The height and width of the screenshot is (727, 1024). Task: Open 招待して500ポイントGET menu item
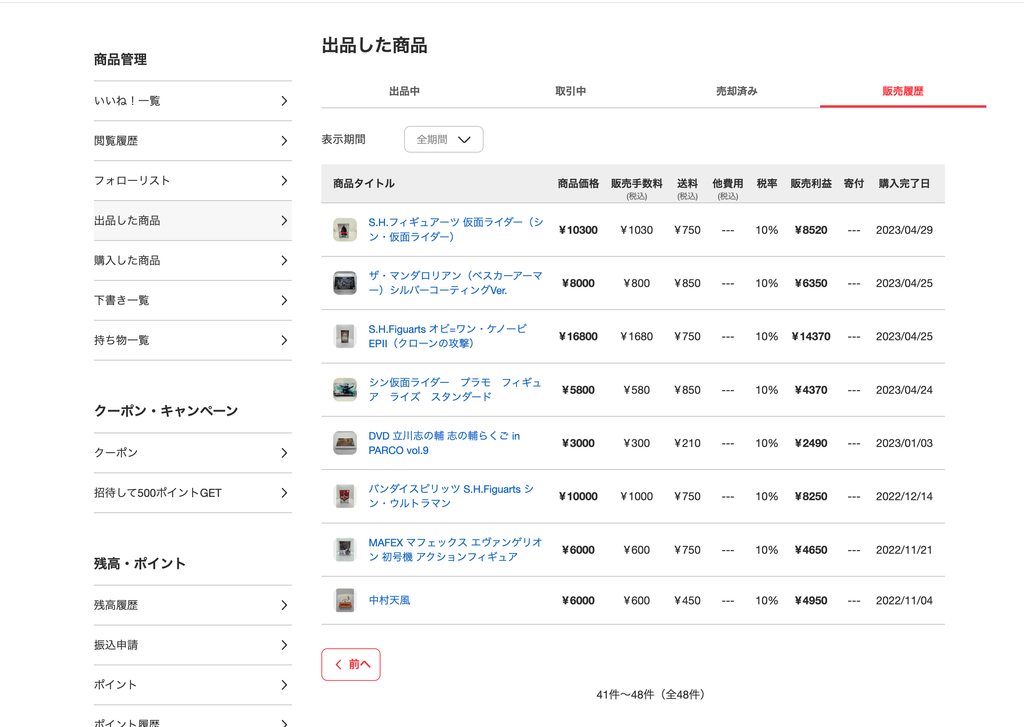pyautogui.click(x=193, y=493)
